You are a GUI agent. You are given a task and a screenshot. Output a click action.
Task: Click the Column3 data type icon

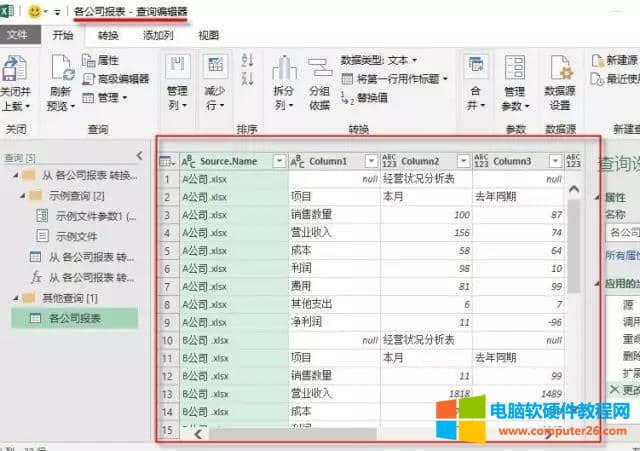481,161
